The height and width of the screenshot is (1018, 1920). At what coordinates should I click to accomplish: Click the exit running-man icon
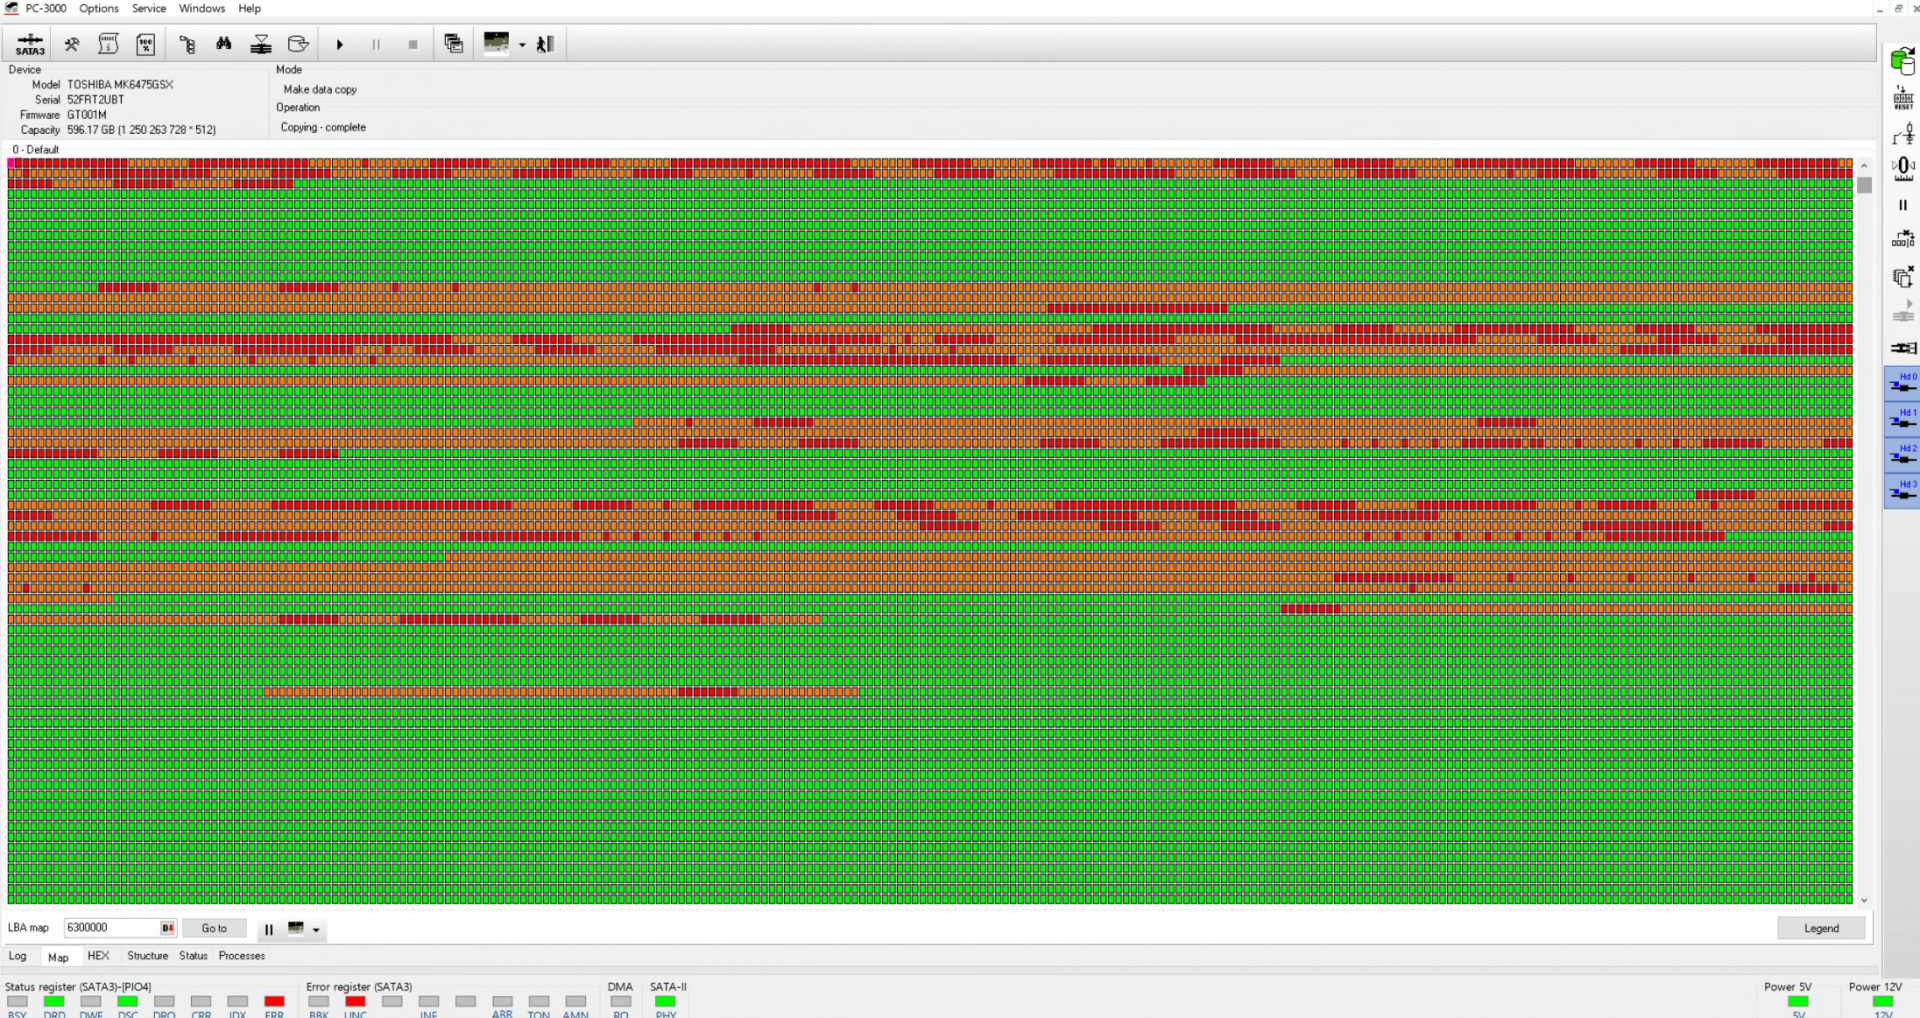coord(545,44)
